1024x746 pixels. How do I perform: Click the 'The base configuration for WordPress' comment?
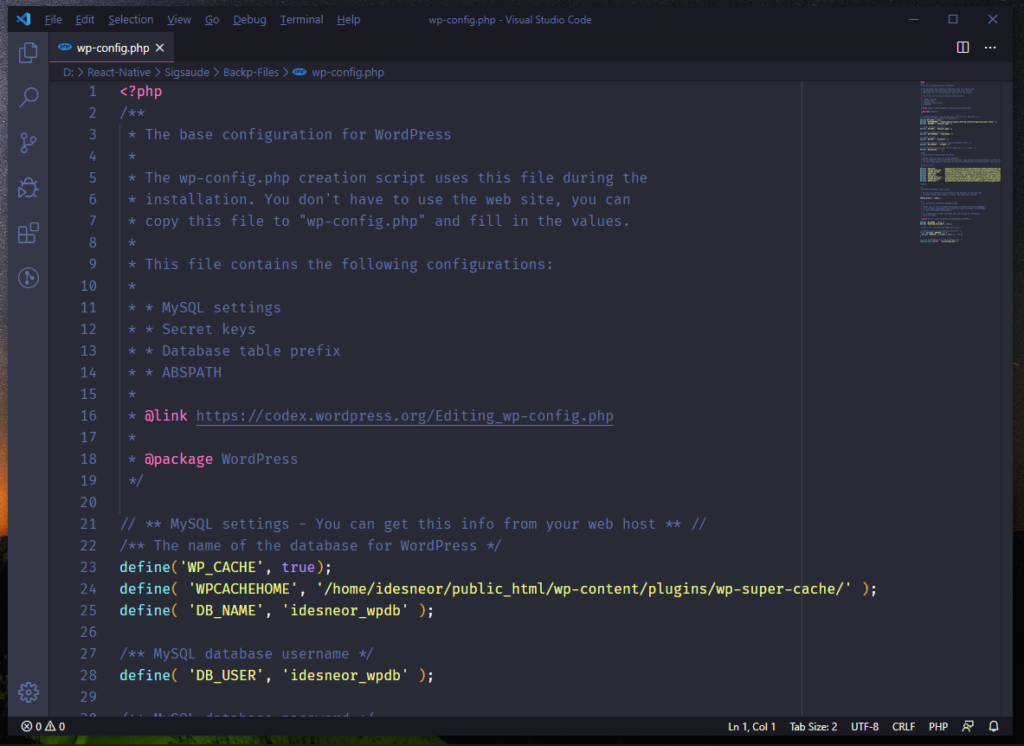[298, 135]
